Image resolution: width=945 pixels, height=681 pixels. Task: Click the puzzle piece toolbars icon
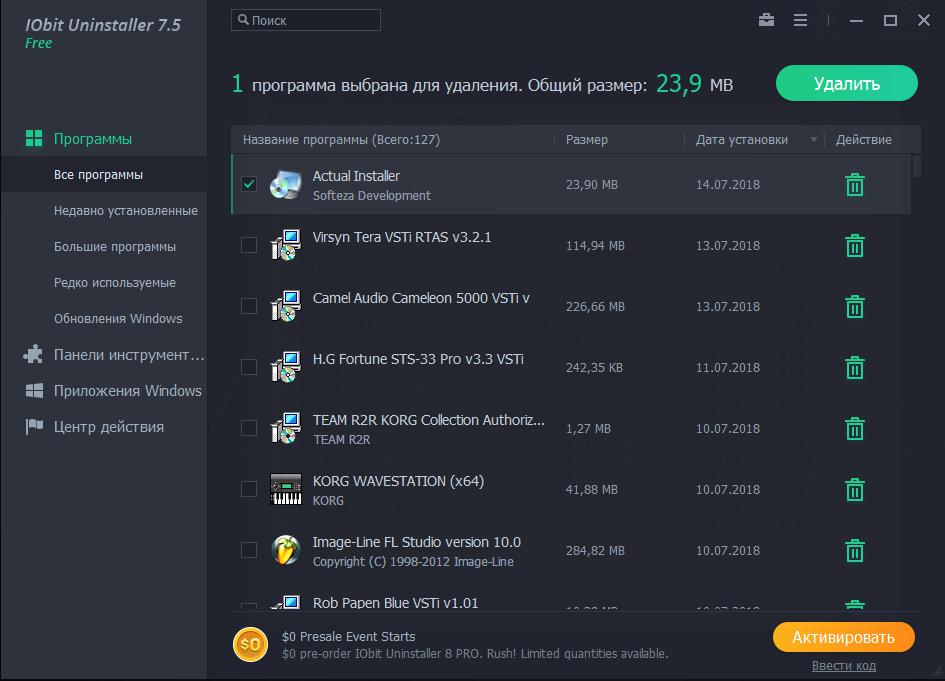pos(33,354)
